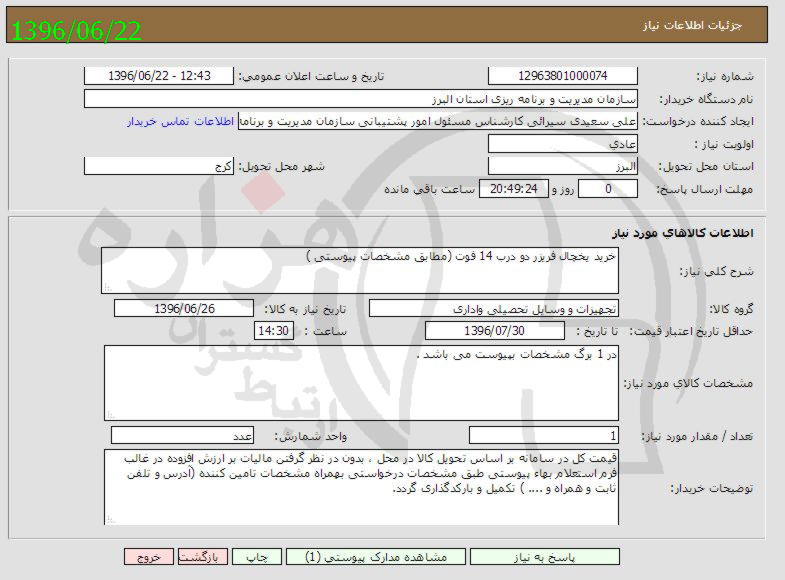Click the واحد شمارش field showing عدد
785x580 pixels.
(182, 435)
